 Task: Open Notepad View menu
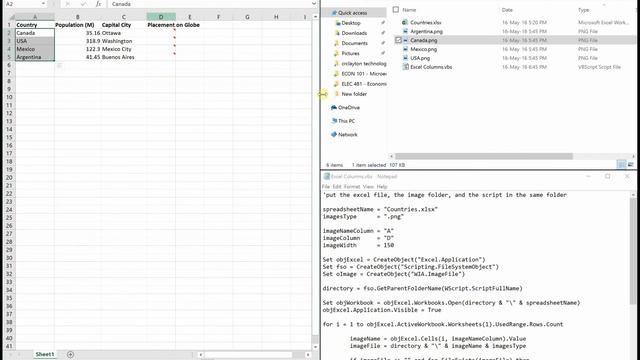click(368, 187)
